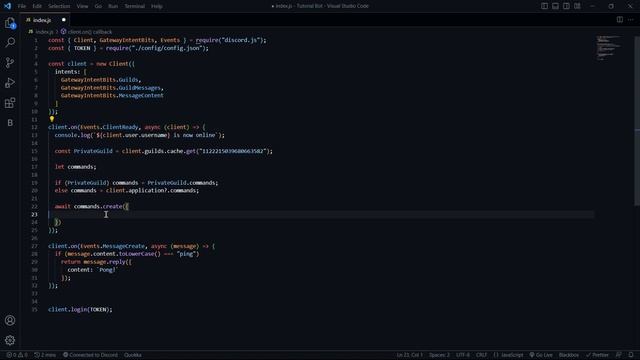The width and height of the screenshot is (640, 360).
Task: Click the '2 mins' time tracker status item
Action: pos(45,355)
